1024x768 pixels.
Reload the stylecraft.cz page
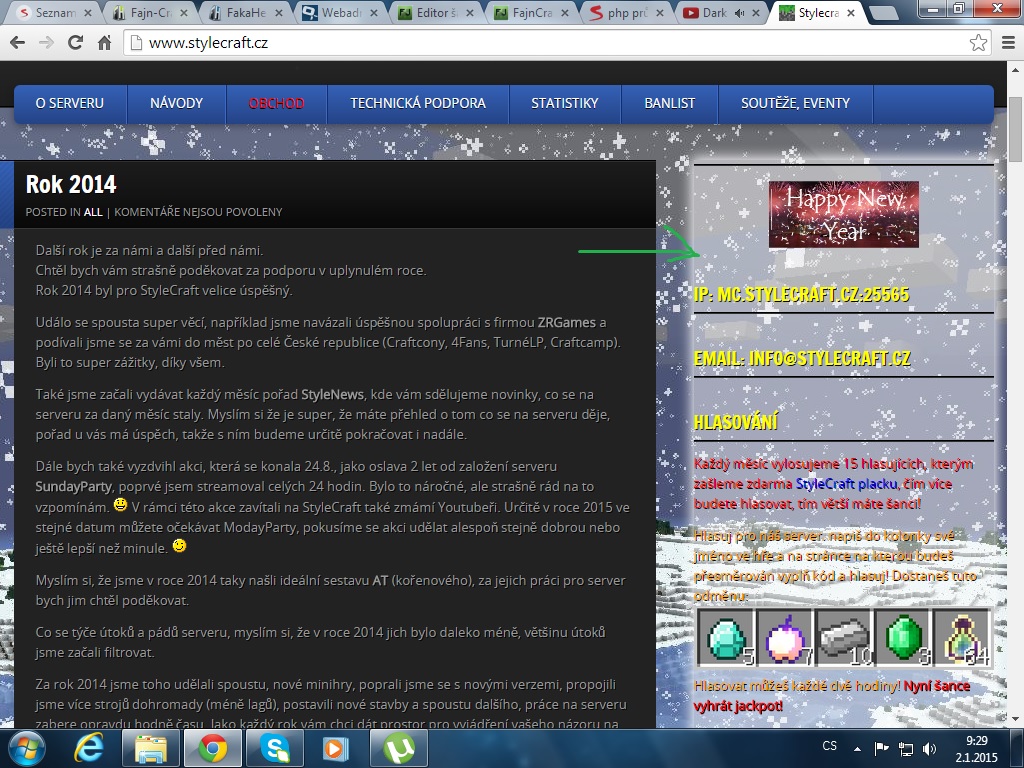(x=76, y=43)
